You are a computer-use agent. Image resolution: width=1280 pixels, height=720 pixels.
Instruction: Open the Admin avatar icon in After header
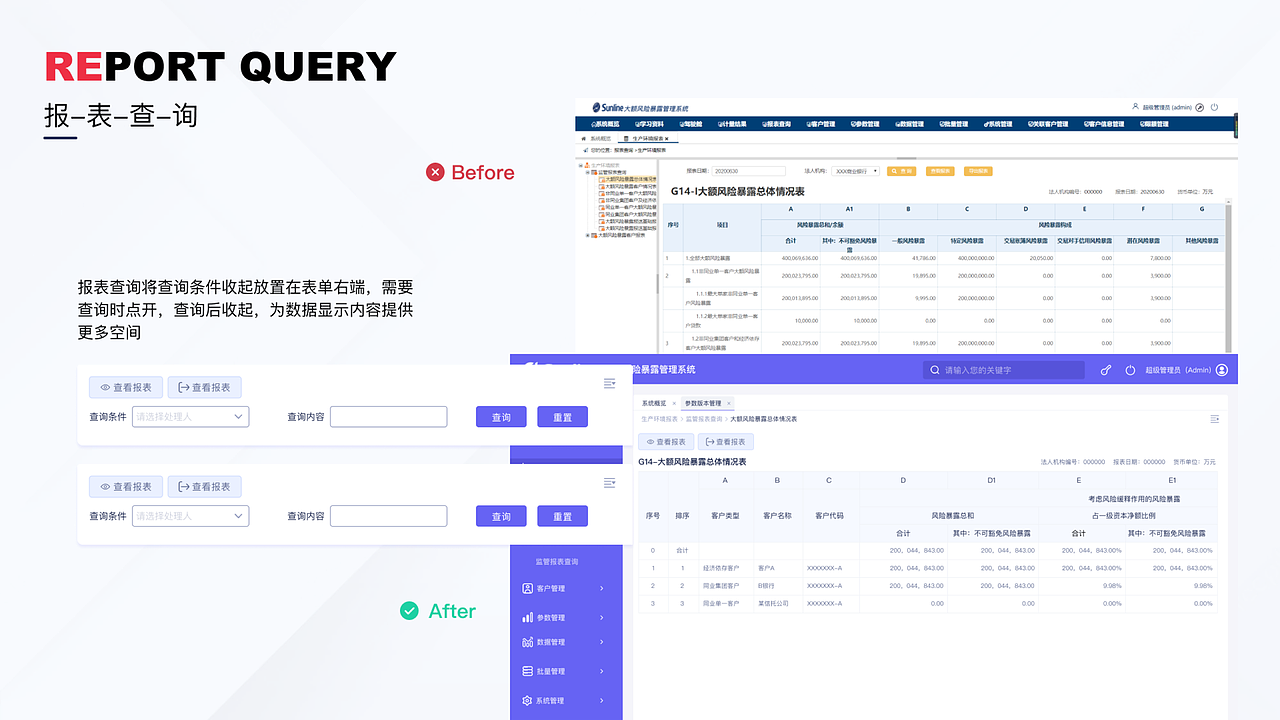point(1222,370)
